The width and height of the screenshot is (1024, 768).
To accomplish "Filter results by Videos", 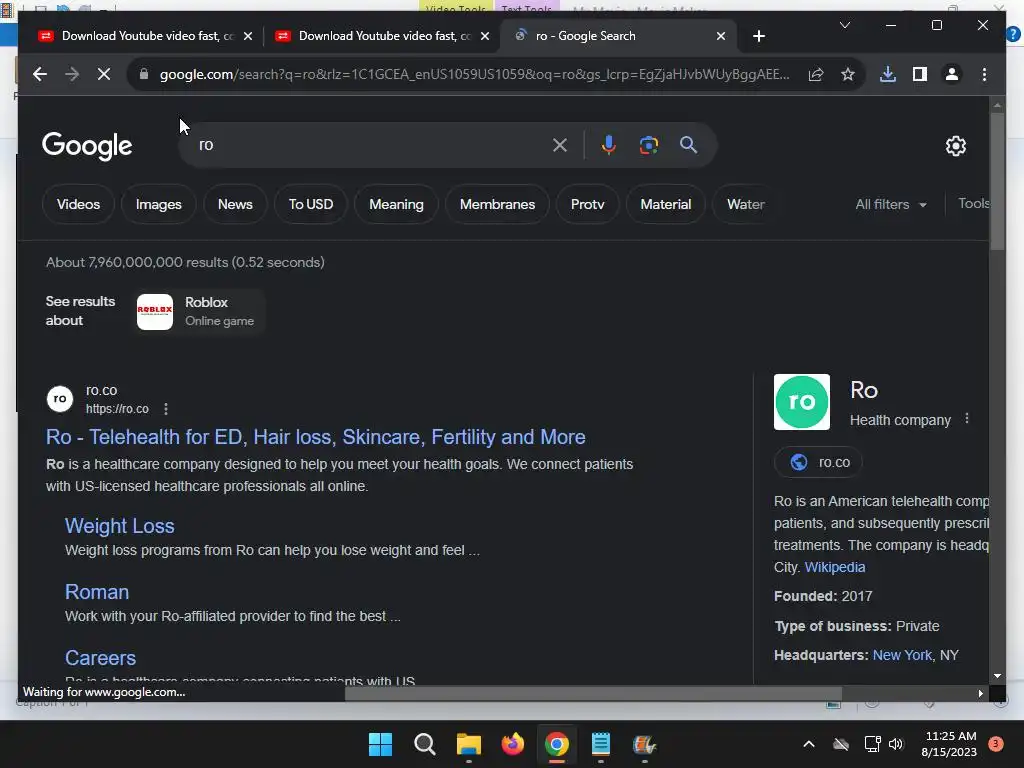I will [78, 204].
